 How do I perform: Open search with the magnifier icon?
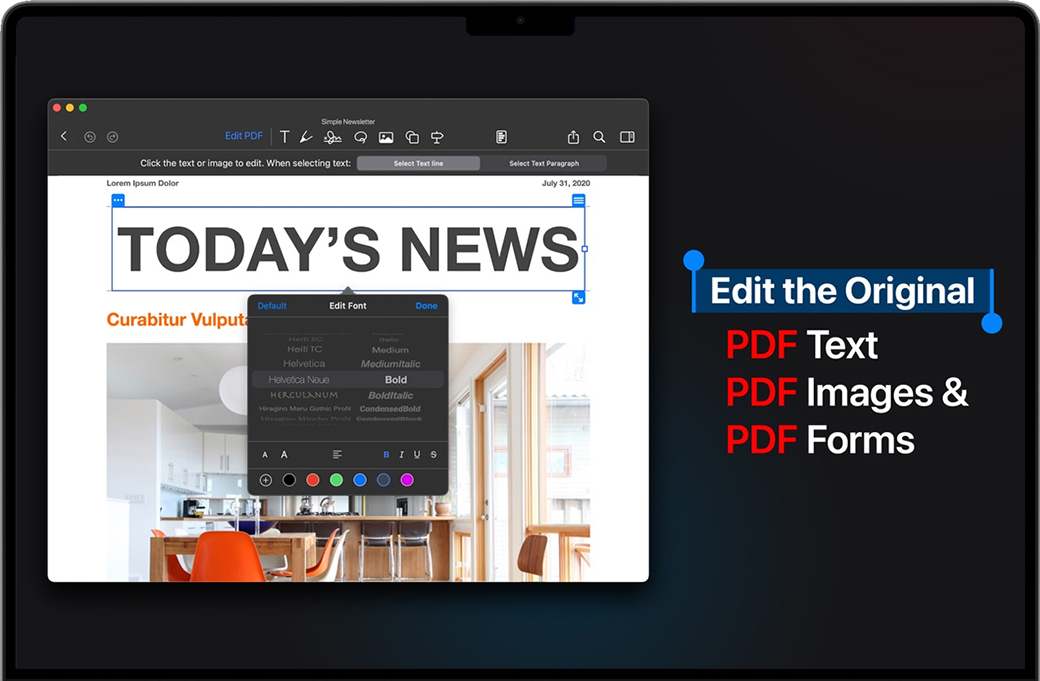599,137
